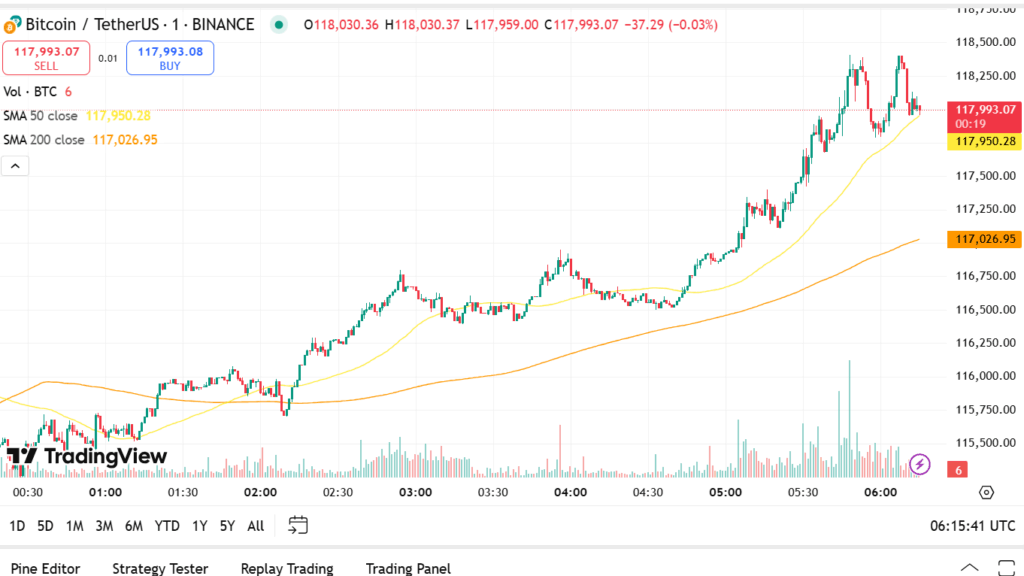Collapse the indicator legend chevron
This screenshot has width=1024, height=576.
tap(15, 166)
